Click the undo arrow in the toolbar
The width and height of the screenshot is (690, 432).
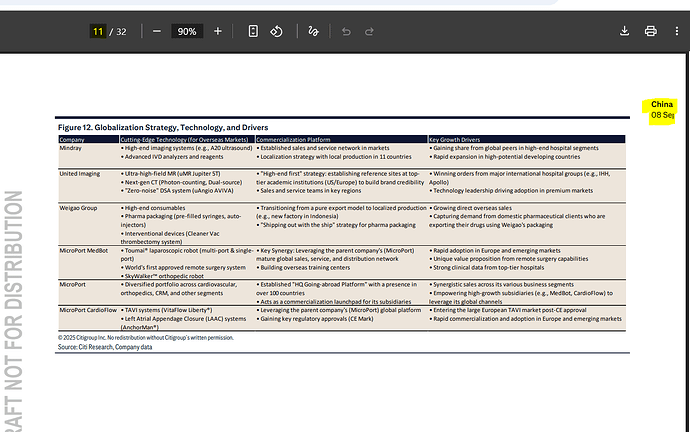347,31
